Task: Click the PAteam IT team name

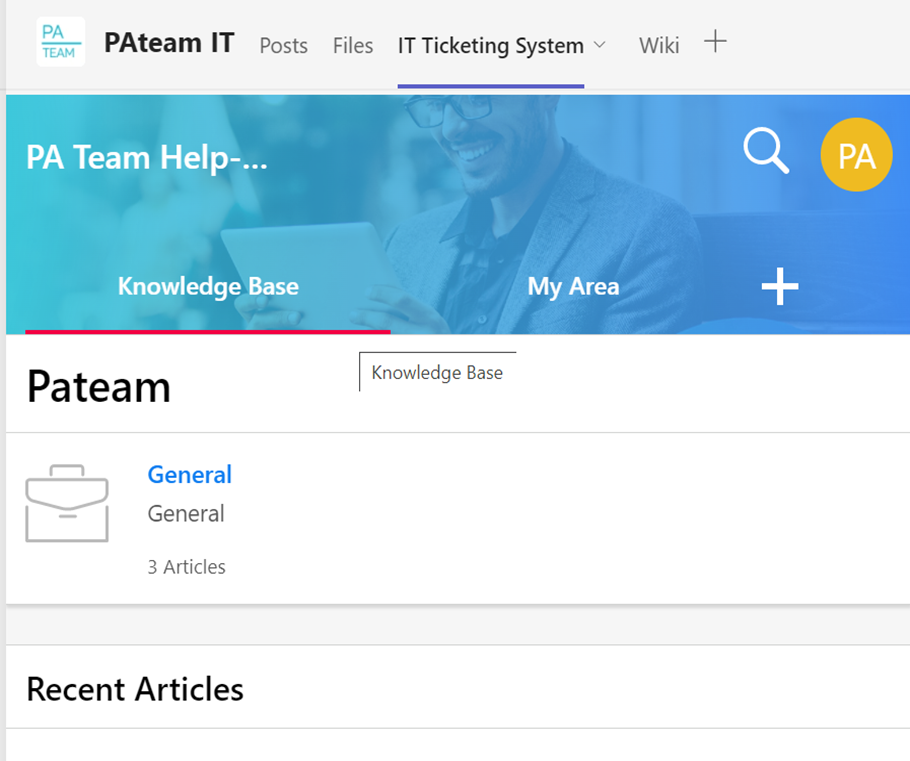Action: (169, 43)
